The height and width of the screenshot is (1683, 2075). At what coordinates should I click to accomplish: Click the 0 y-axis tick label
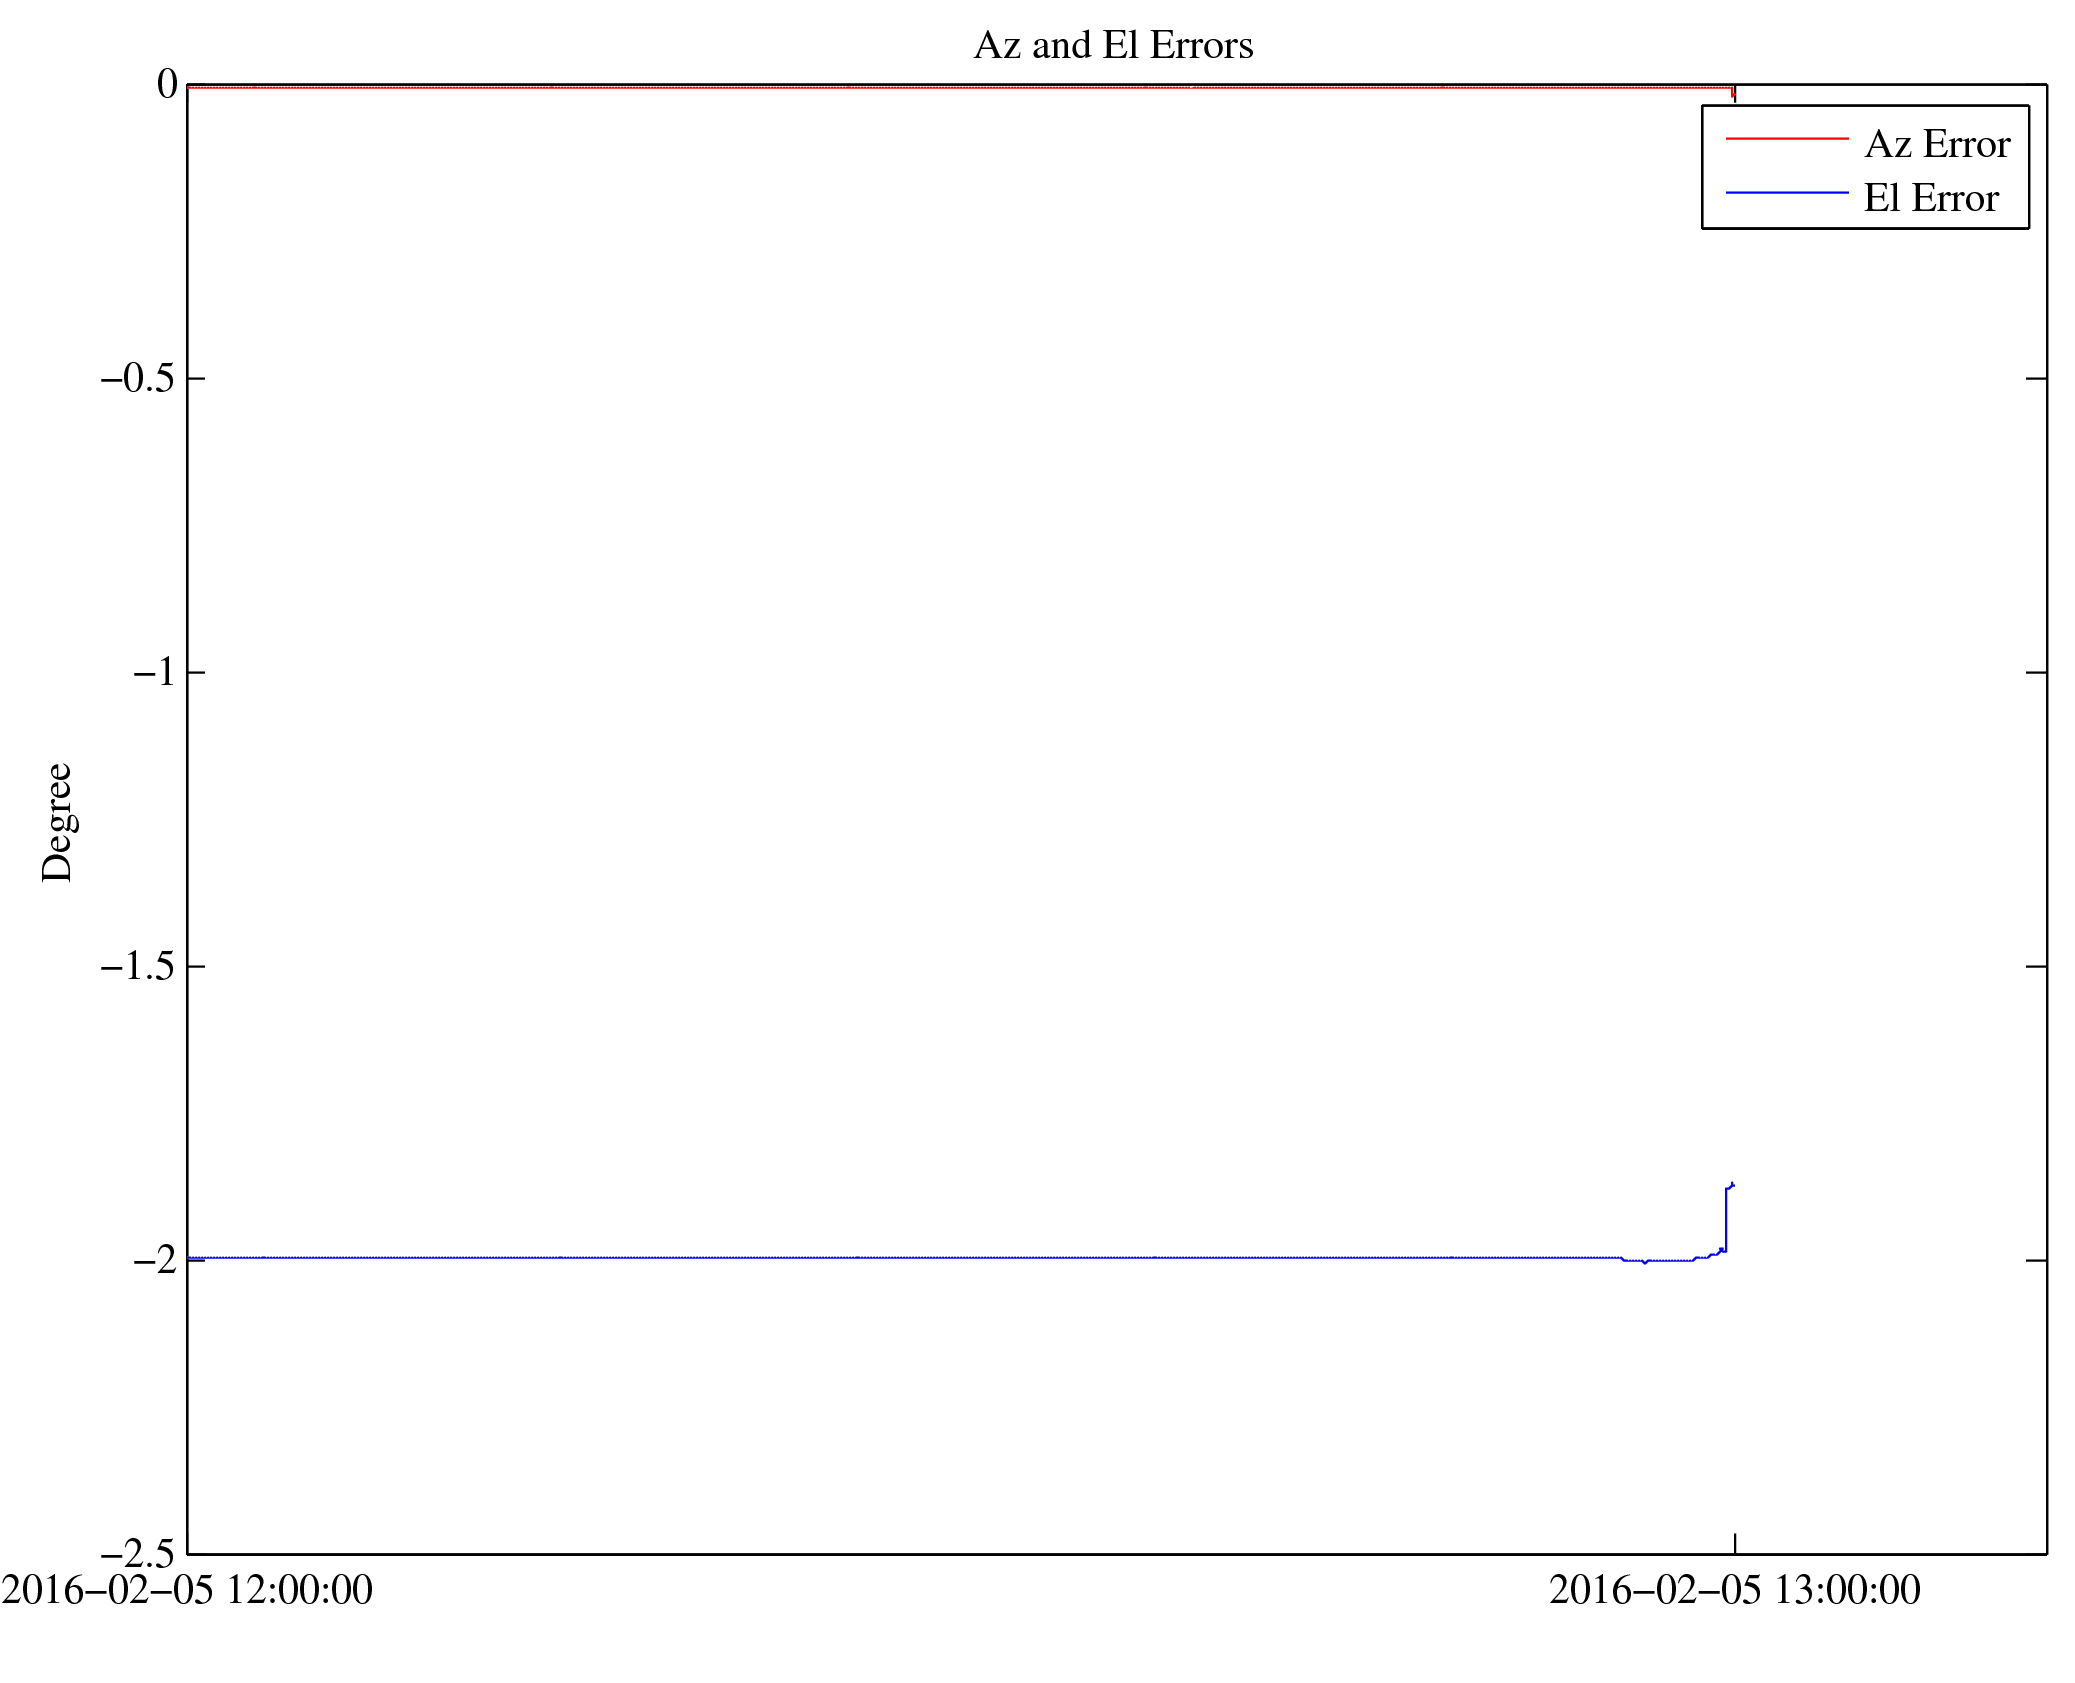167,85
